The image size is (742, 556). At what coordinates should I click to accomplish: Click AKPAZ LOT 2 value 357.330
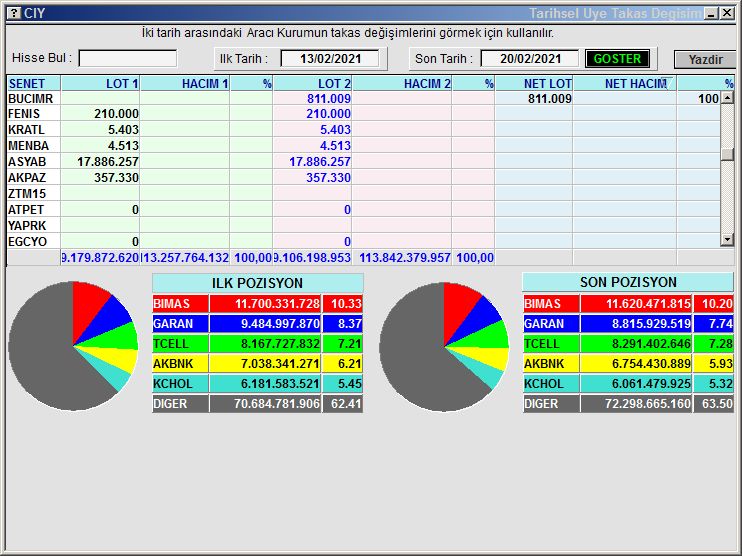click(328, 177)
